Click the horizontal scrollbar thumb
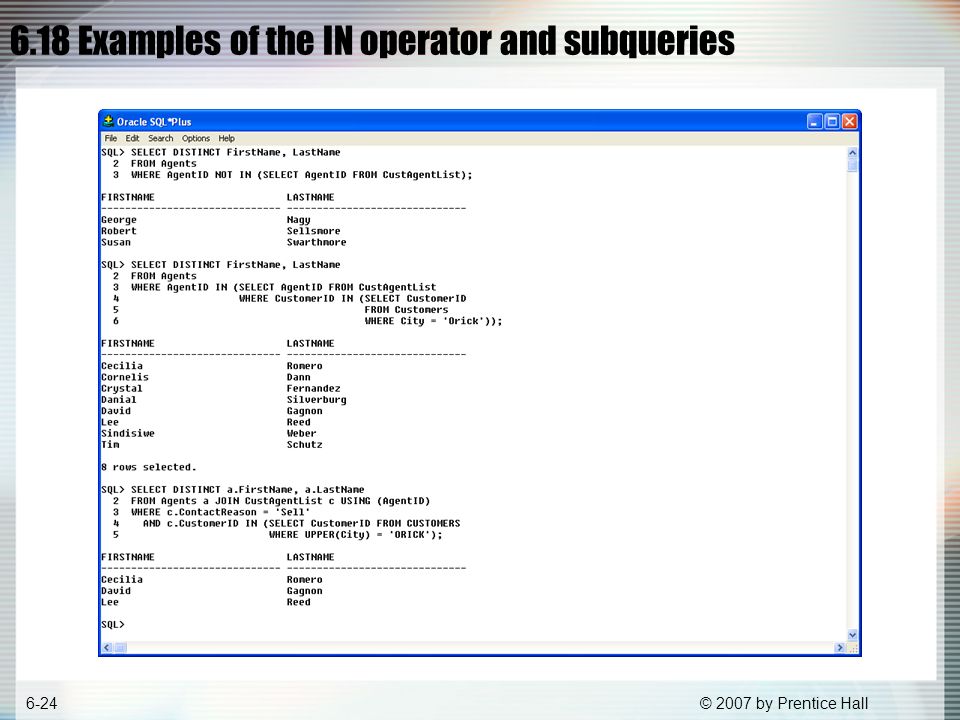 coord(121,648)
